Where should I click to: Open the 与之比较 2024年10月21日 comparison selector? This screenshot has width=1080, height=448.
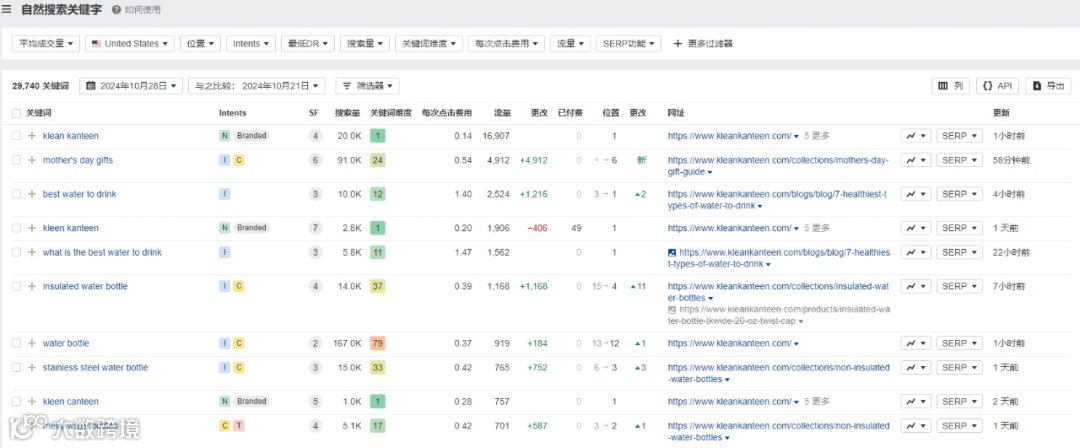coord(256,86)
